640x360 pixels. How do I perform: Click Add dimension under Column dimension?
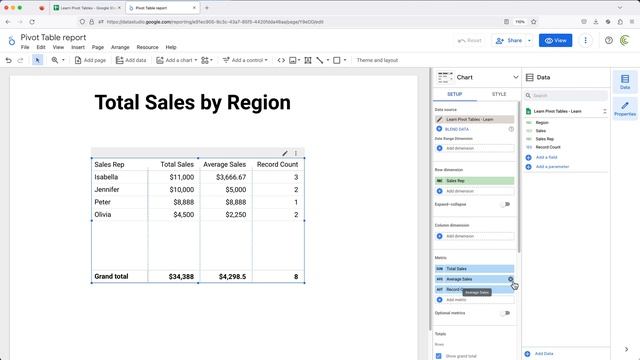coord(474,236)
